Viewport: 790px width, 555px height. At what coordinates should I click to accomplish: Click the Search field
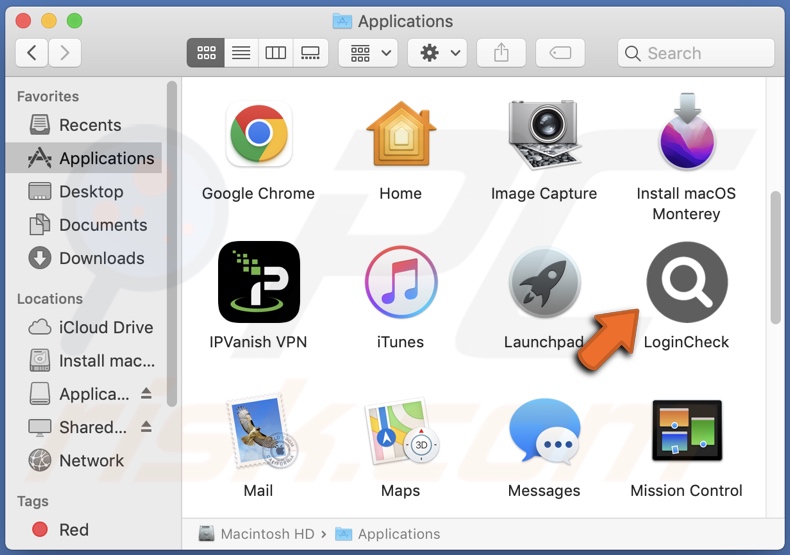tap(696, 53)
